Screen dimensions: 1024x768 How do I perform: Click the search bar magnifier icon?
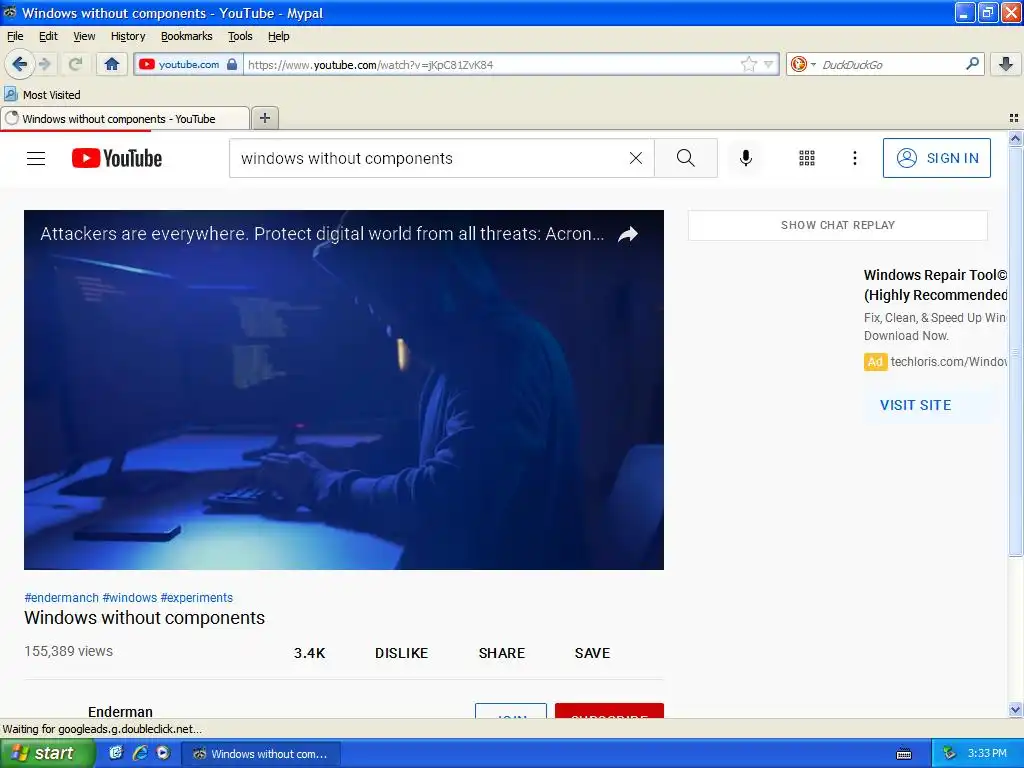pyautogui.click(x=972, y=64)
